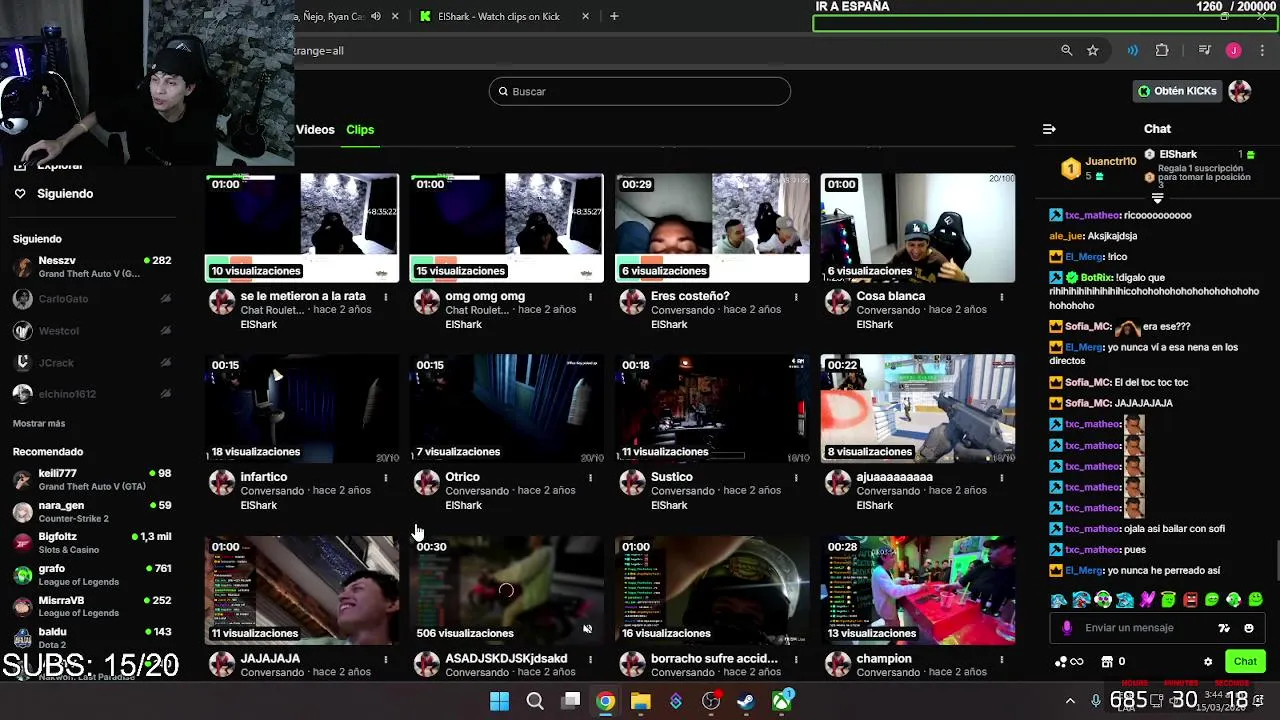Insert the pink X emote
The height and width of the screenshot is (720, 1280).
point(1146,600)
